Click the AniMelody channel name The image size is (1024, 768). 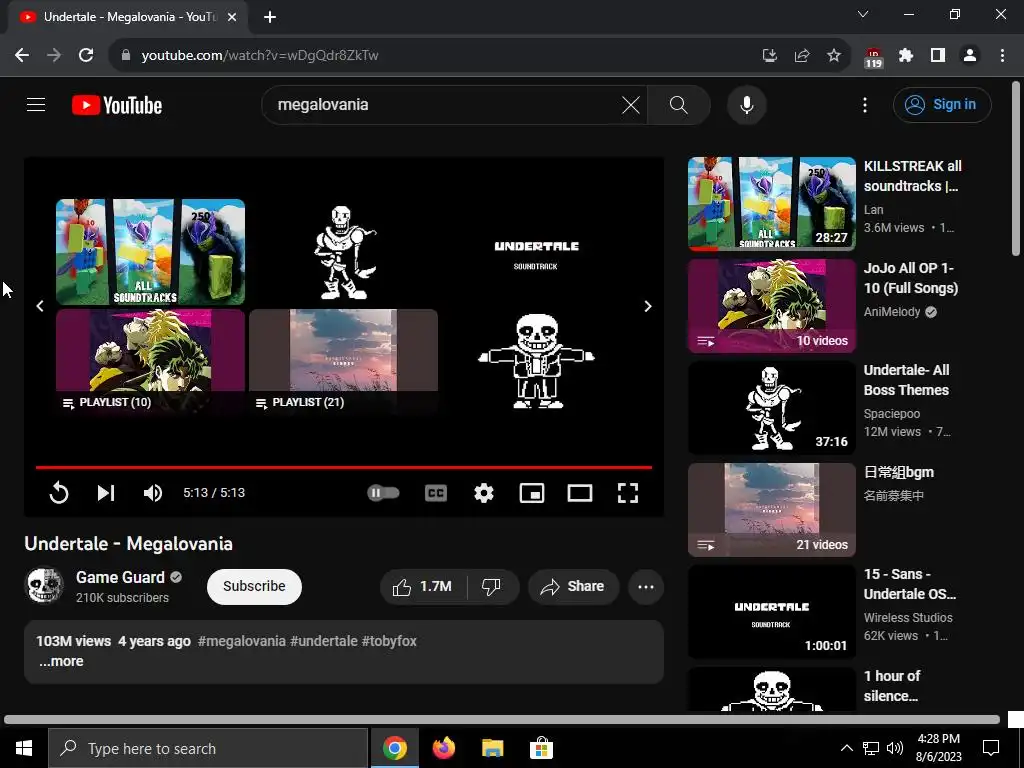pos(892,312)
